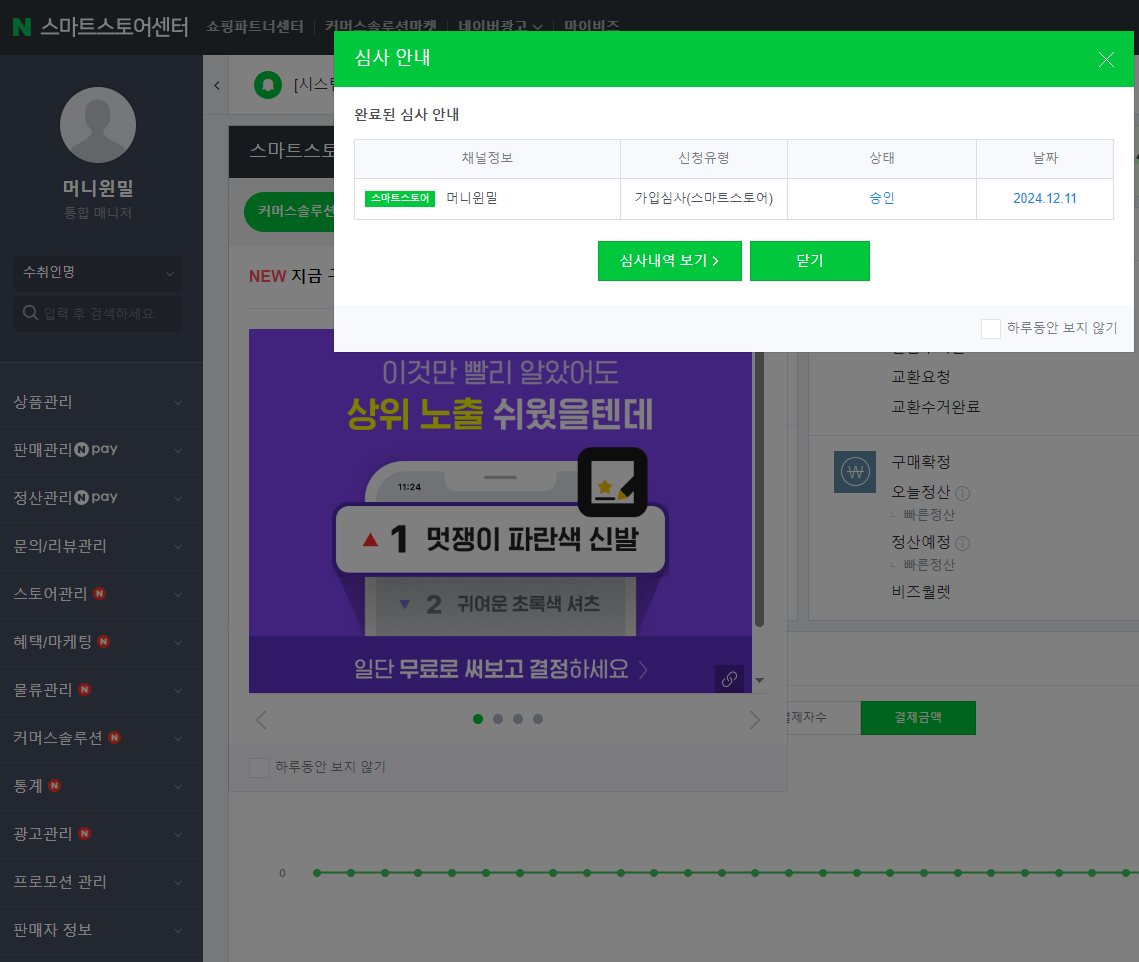
Task: Click the 스마트스토어센터 title link
Action: coord(114,27)
